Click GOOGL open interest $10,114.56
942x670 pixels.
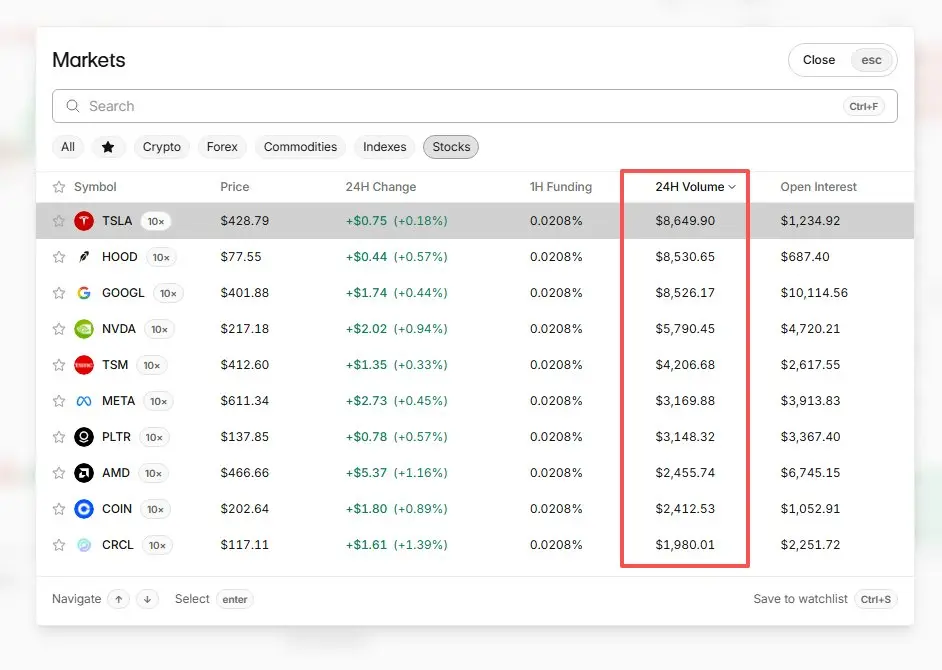[814, 293]
